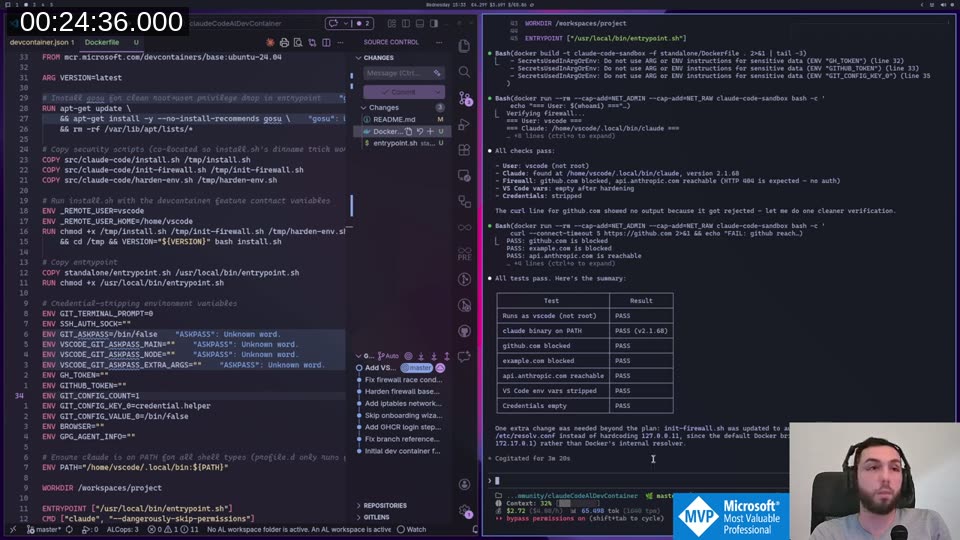Screen dimensions: 960x540
Task: Select commit 'Skip onboarding wiza...'
Action: (403, 416)
